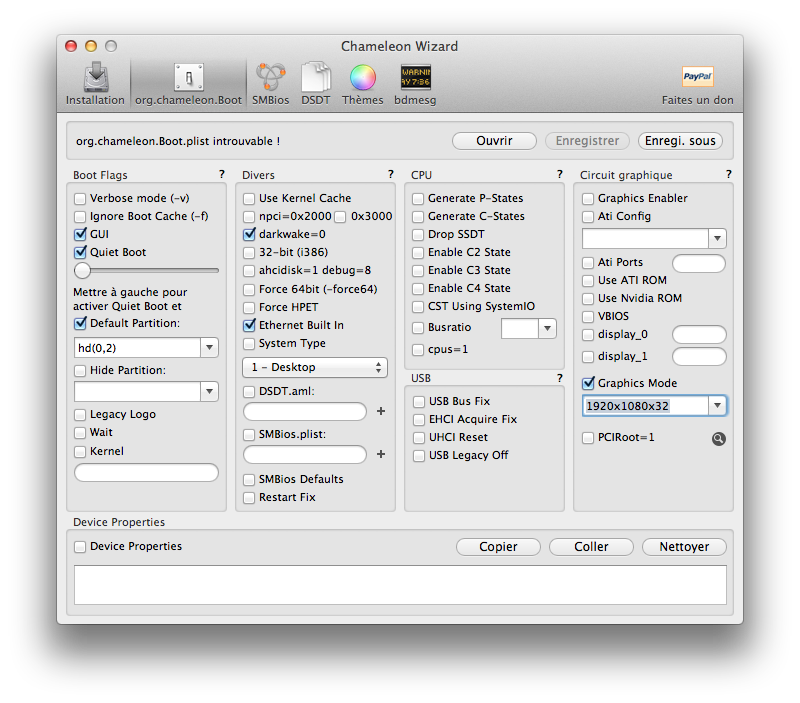The height and width of the screenshot is (703, 800).
Task: Expand the Graphics Mode resolution dropdown
Action: point(716,405)
